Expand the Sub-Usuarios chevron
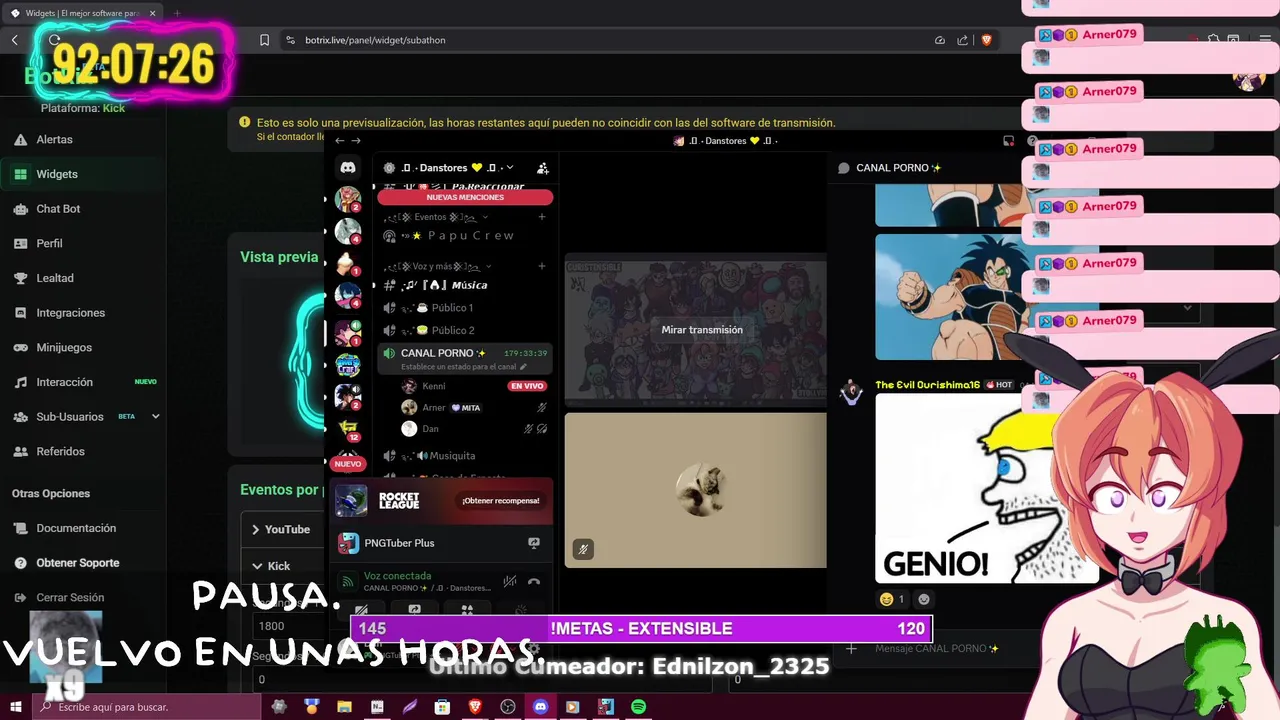The height and width of the screenshot is (720, 1280). tap(155, 416)
